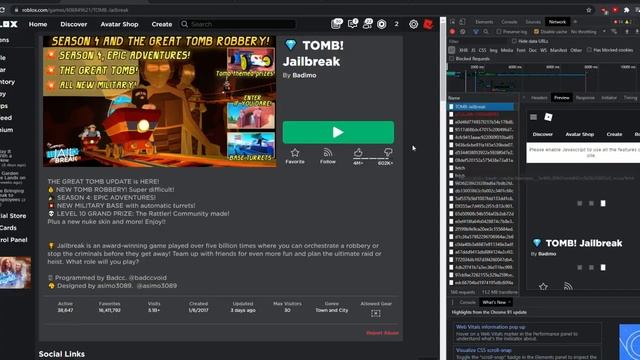Open the Roblox messages icon
This screenshot has height=360, width=640.
coord(352,24)
